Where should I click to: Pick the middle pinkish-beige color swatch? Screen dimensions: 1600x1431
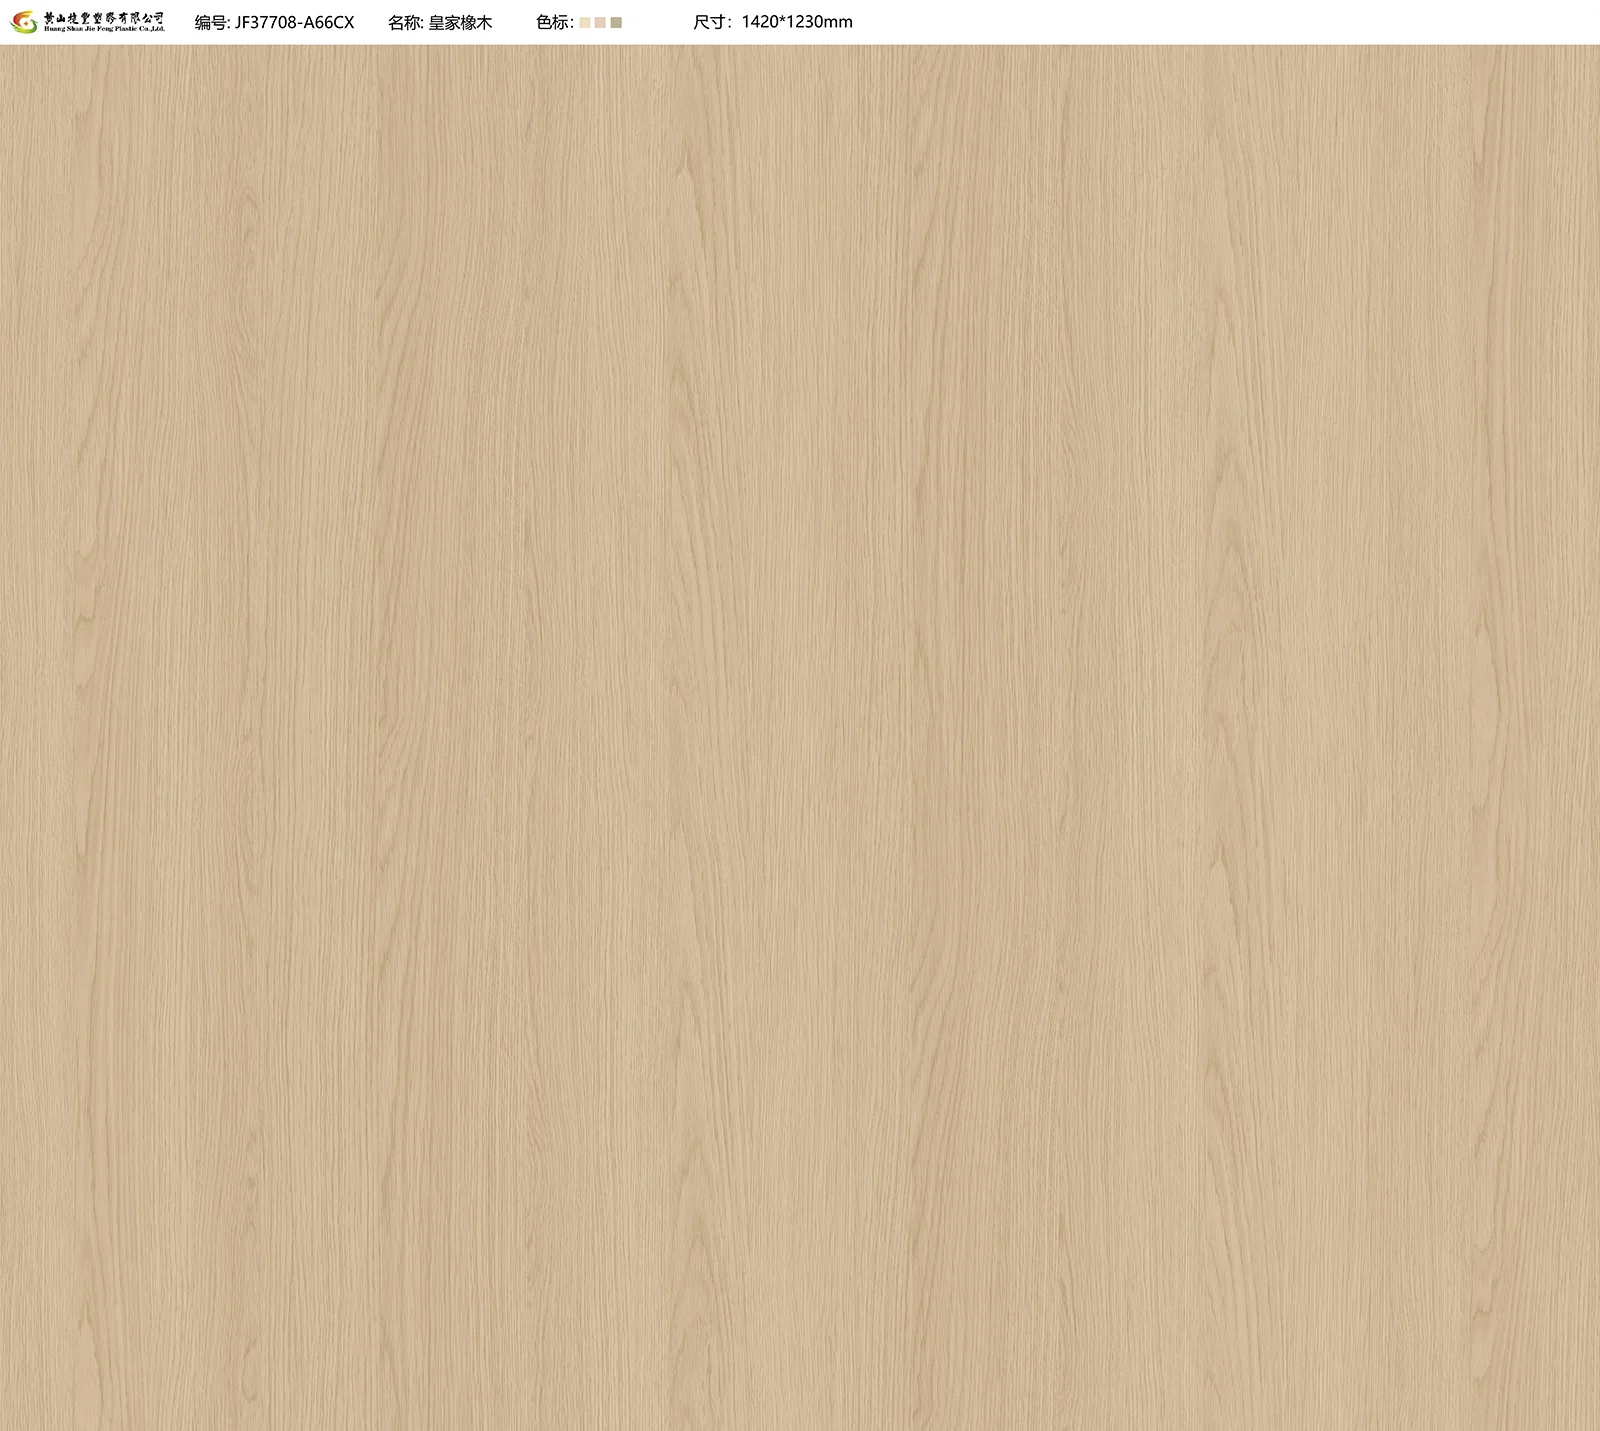(x=600, y=22)
